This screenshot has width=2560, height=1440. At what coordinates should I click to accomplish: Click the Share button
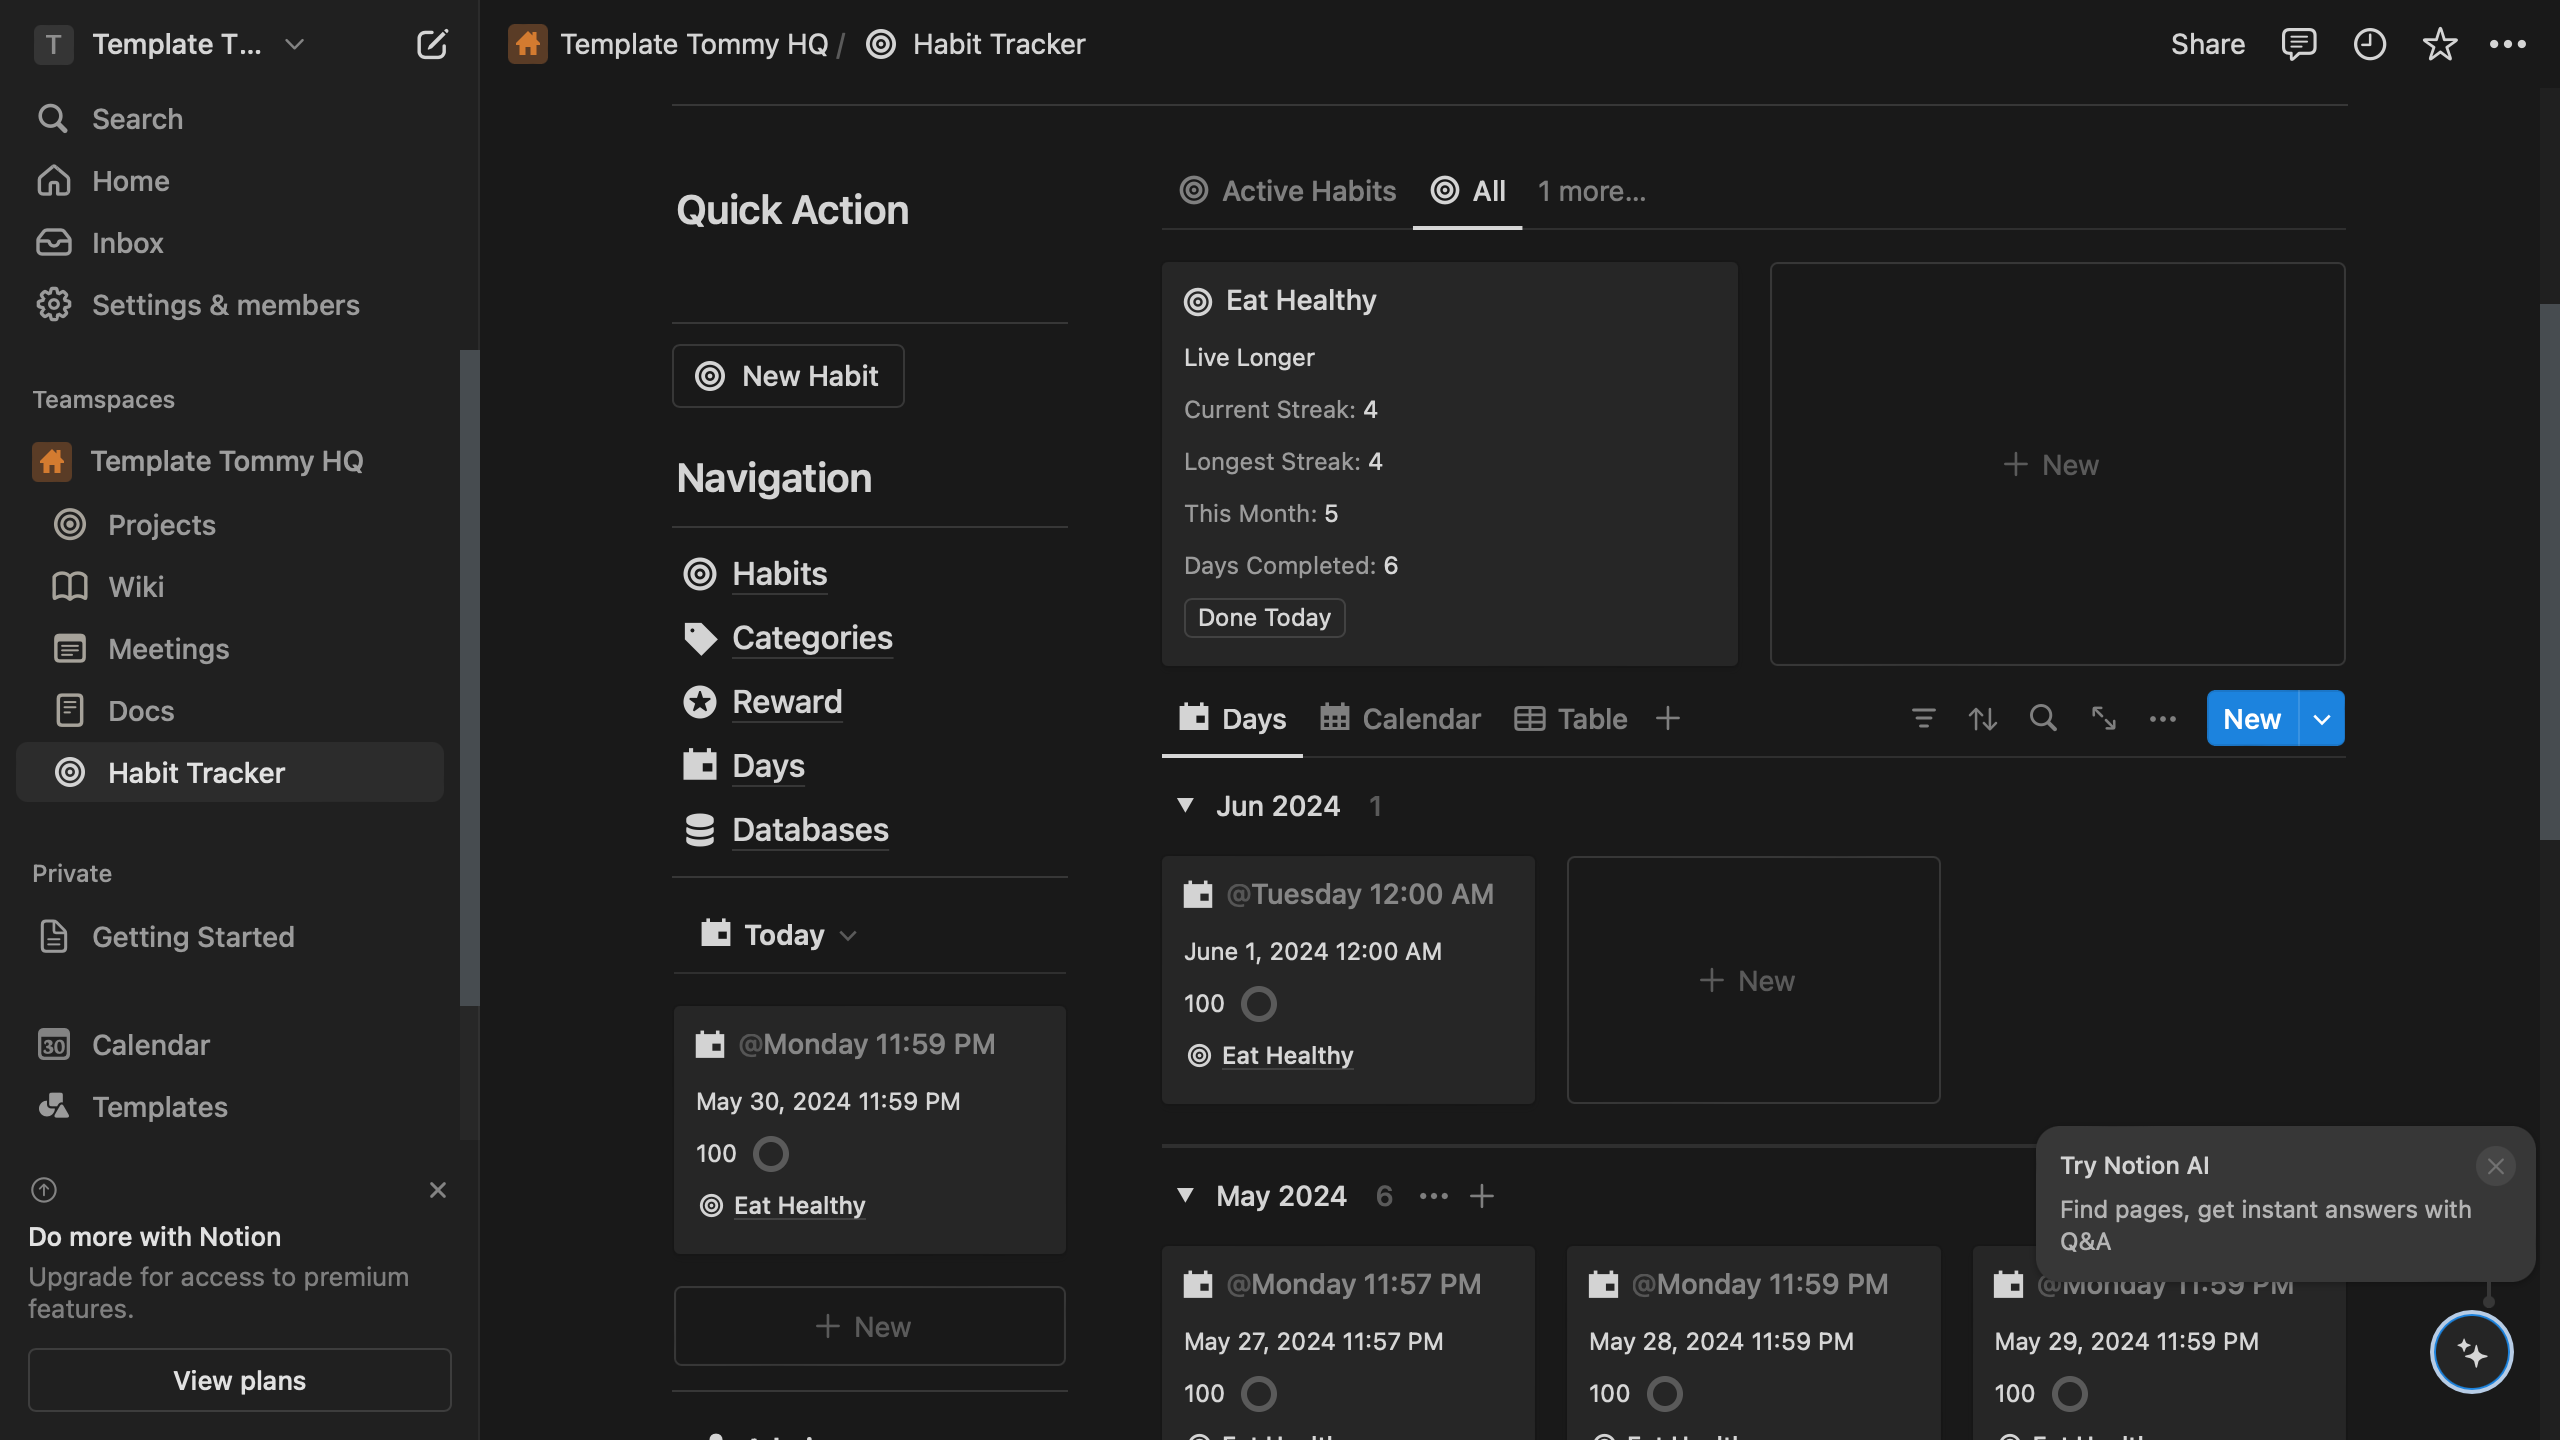[2207, 44]
